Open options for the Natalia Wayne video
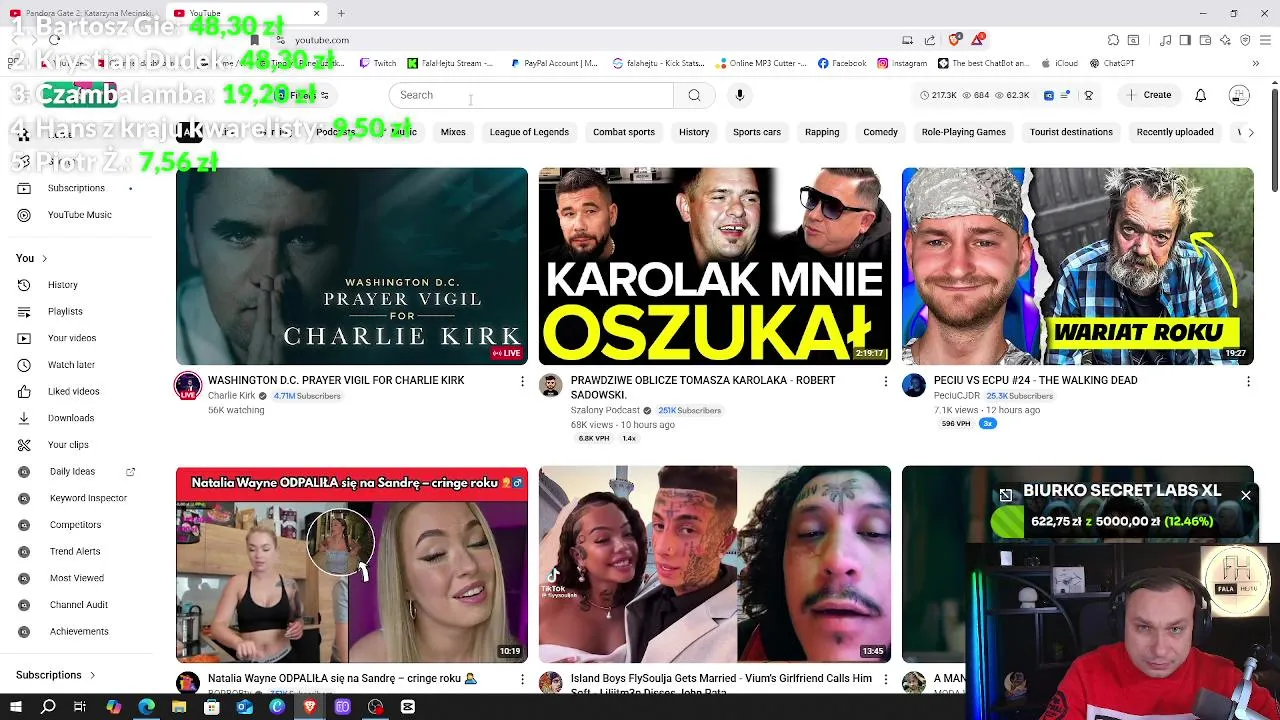 522,679
